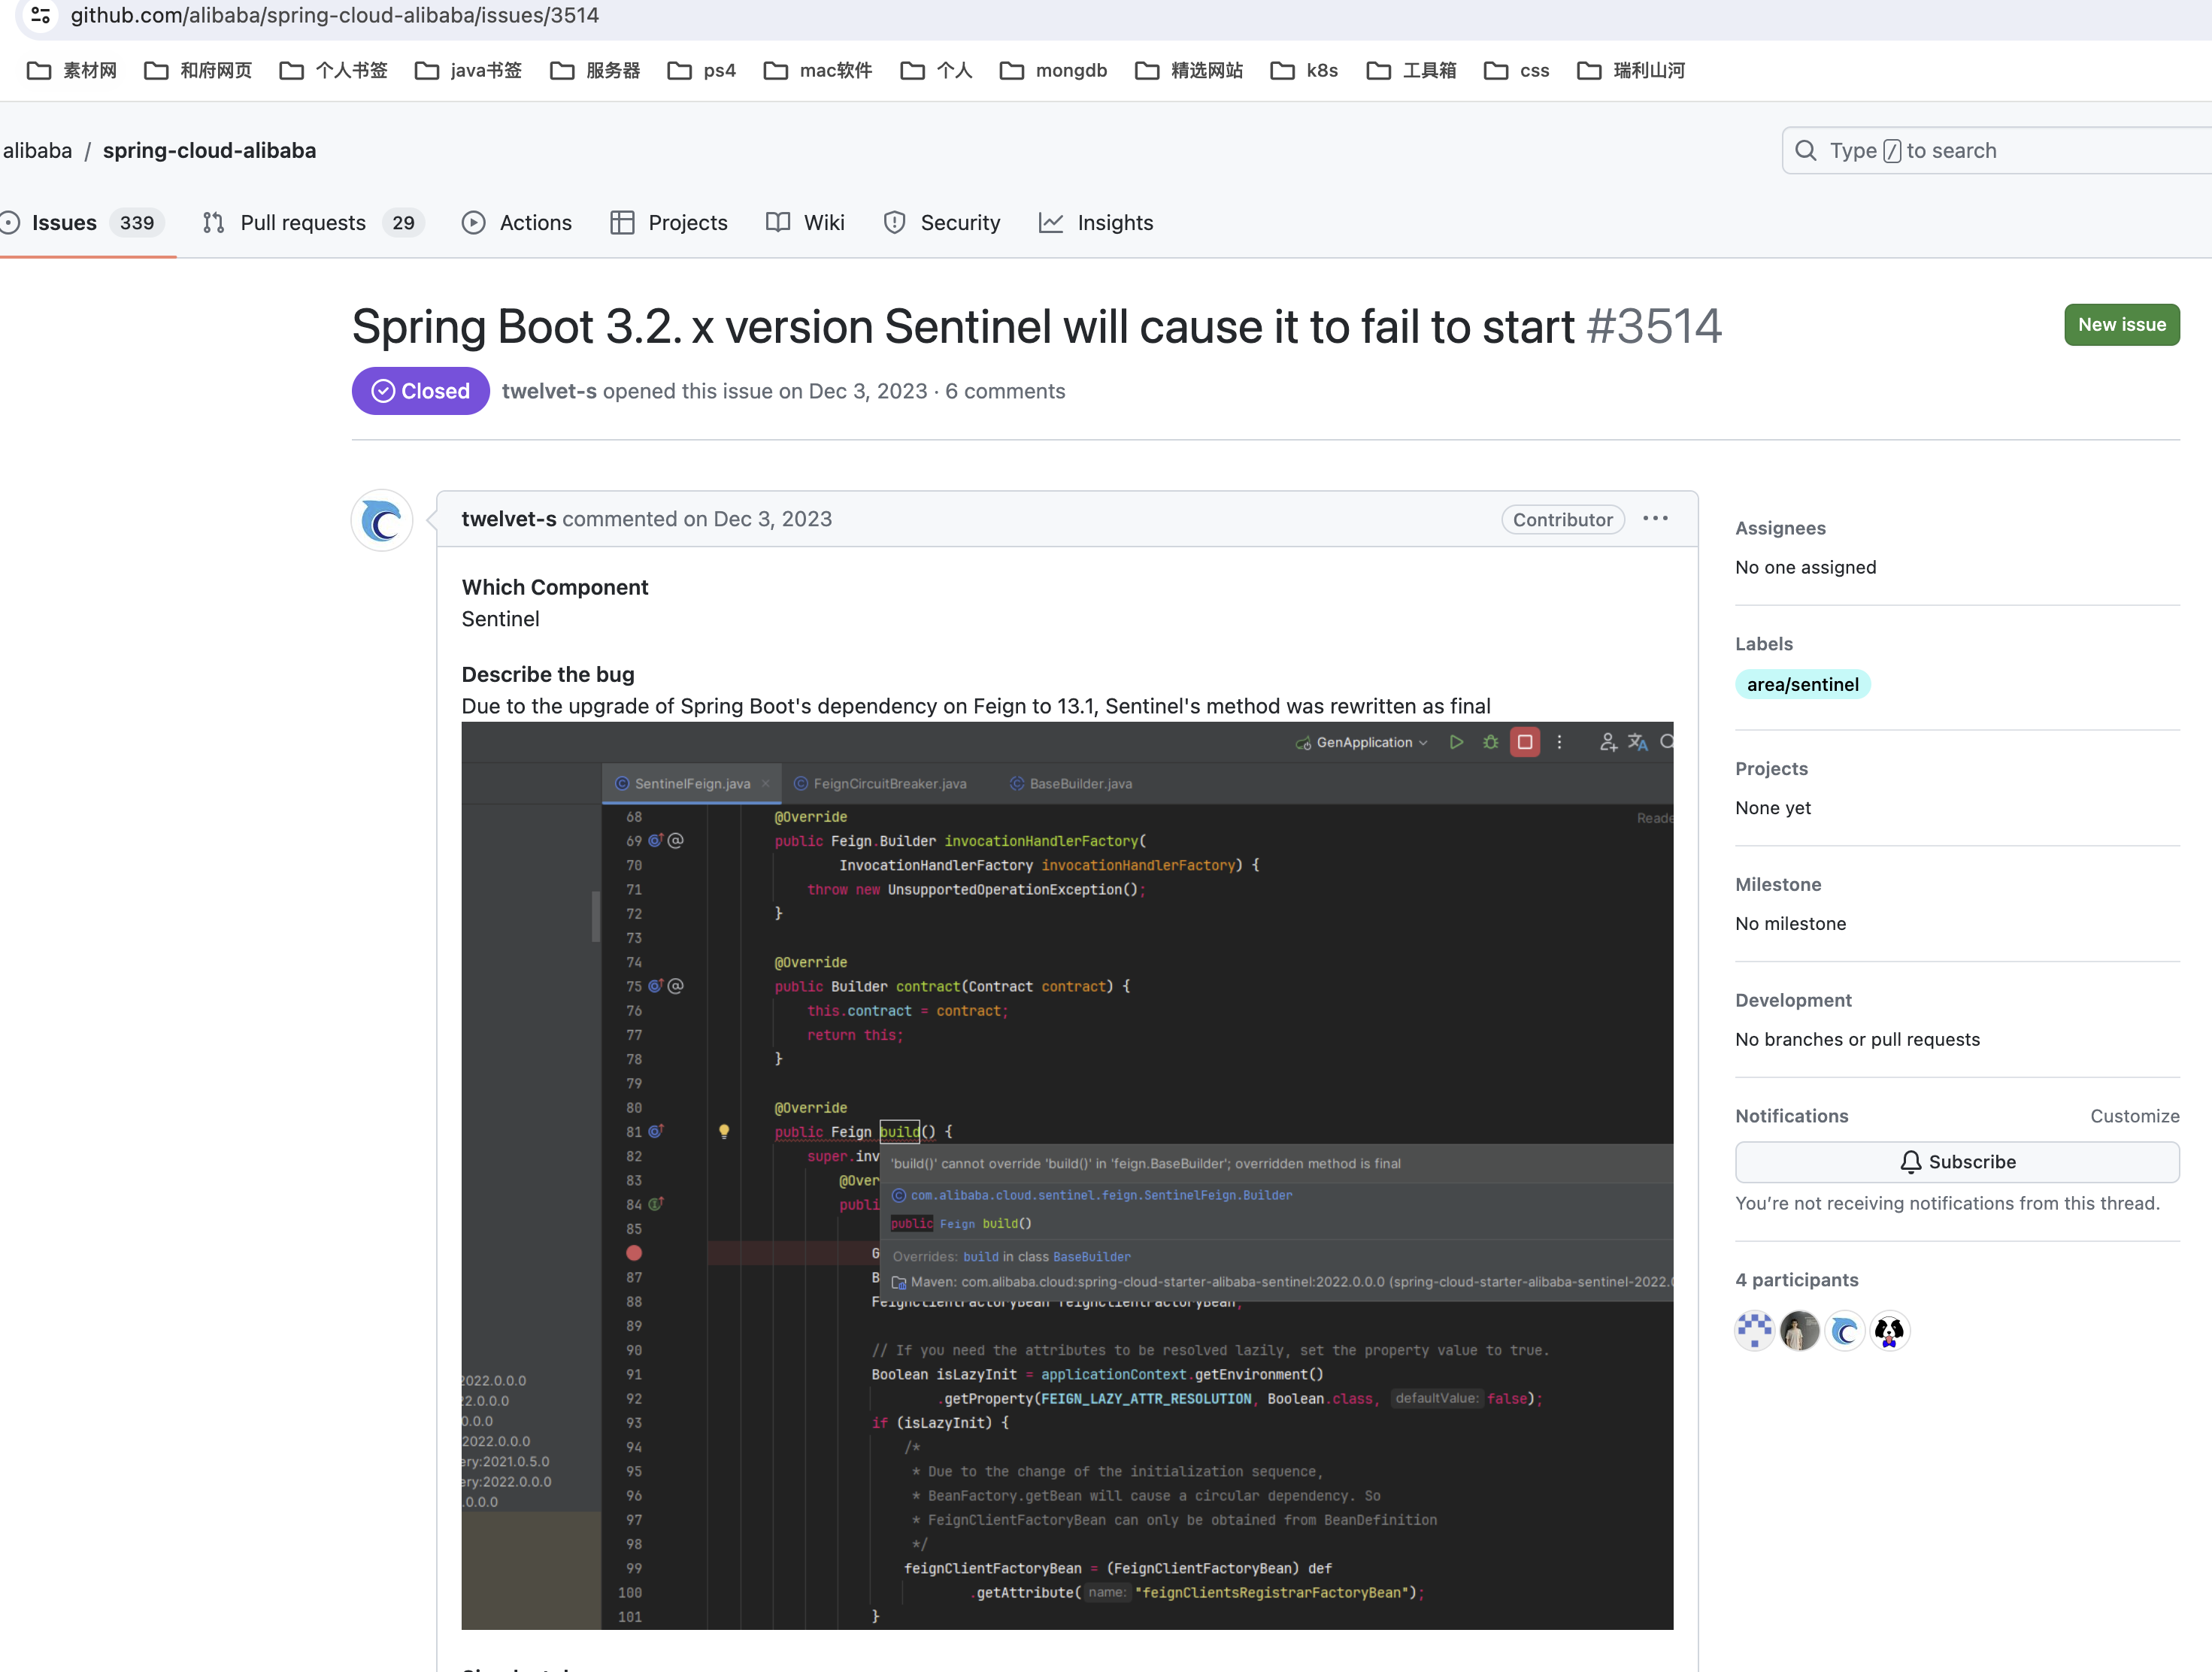Open the Insights tab
The height and width of the screenshot is (1672, 2212).
[x=1096, y=222]
